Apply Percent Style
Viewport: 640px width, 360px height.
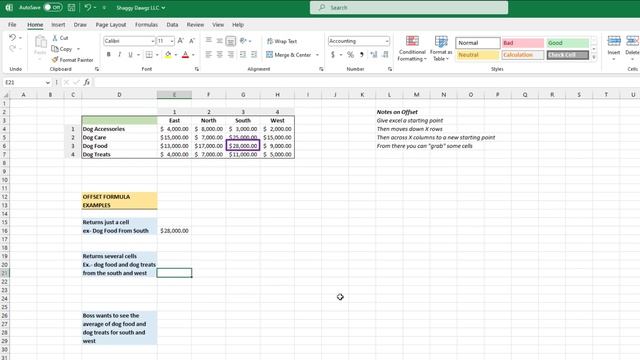350,54
